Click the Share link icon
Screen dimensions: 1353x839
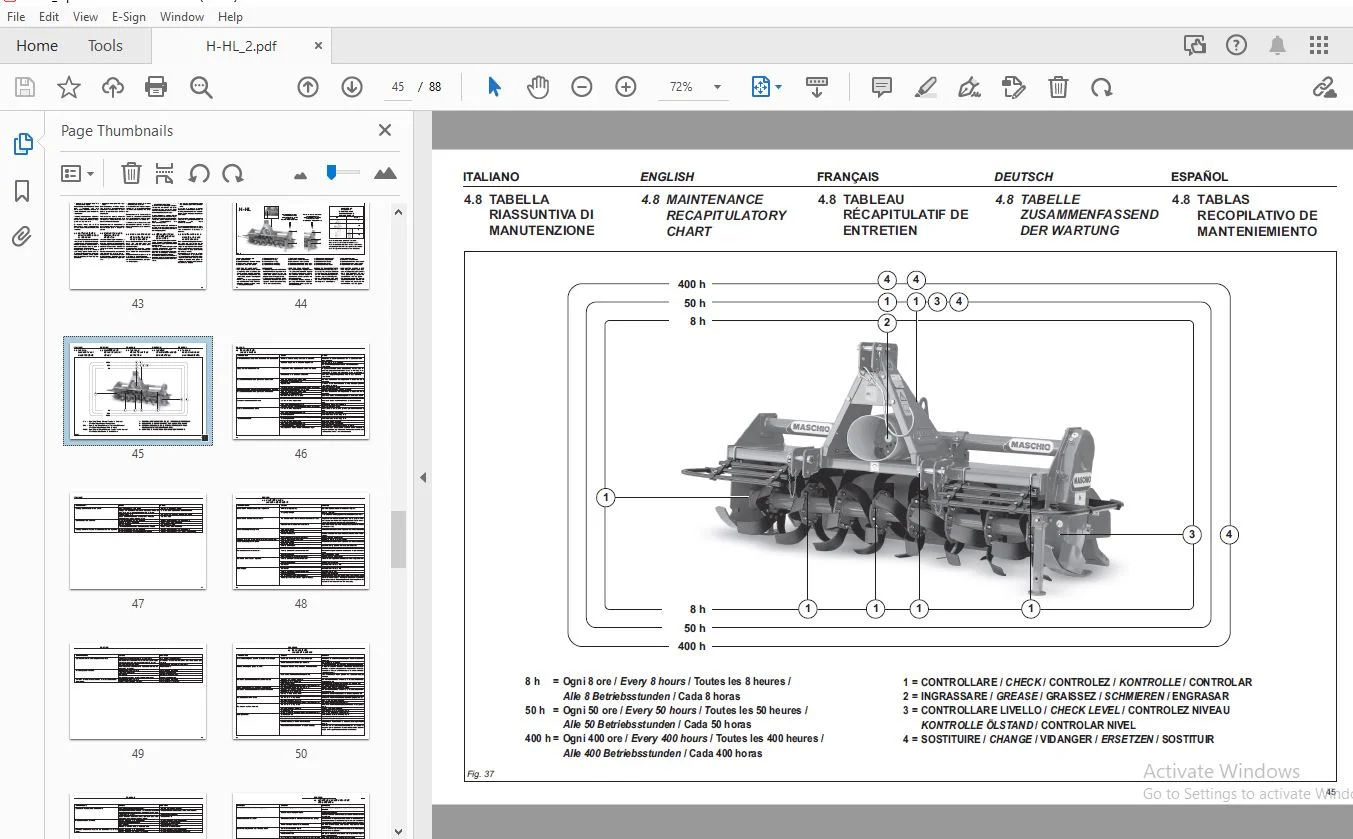tap(1325, 87)
